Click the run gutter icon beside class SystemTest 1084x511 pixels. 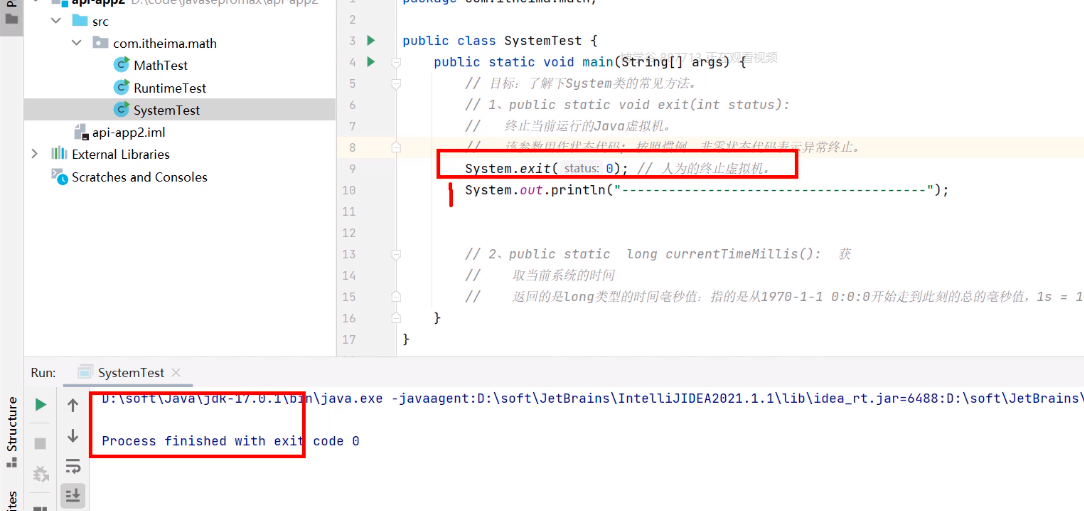point(371,40)
